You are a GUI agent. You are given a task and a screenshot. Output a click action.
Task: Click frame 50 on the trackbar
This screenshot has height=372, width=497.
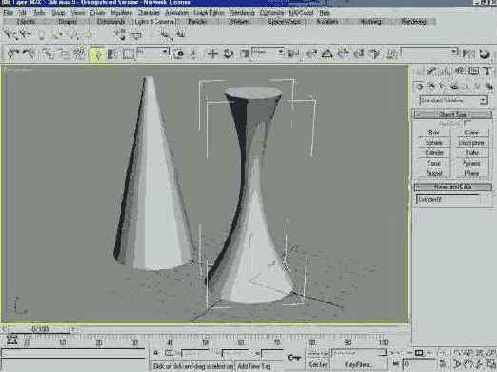tap(205, 342)
